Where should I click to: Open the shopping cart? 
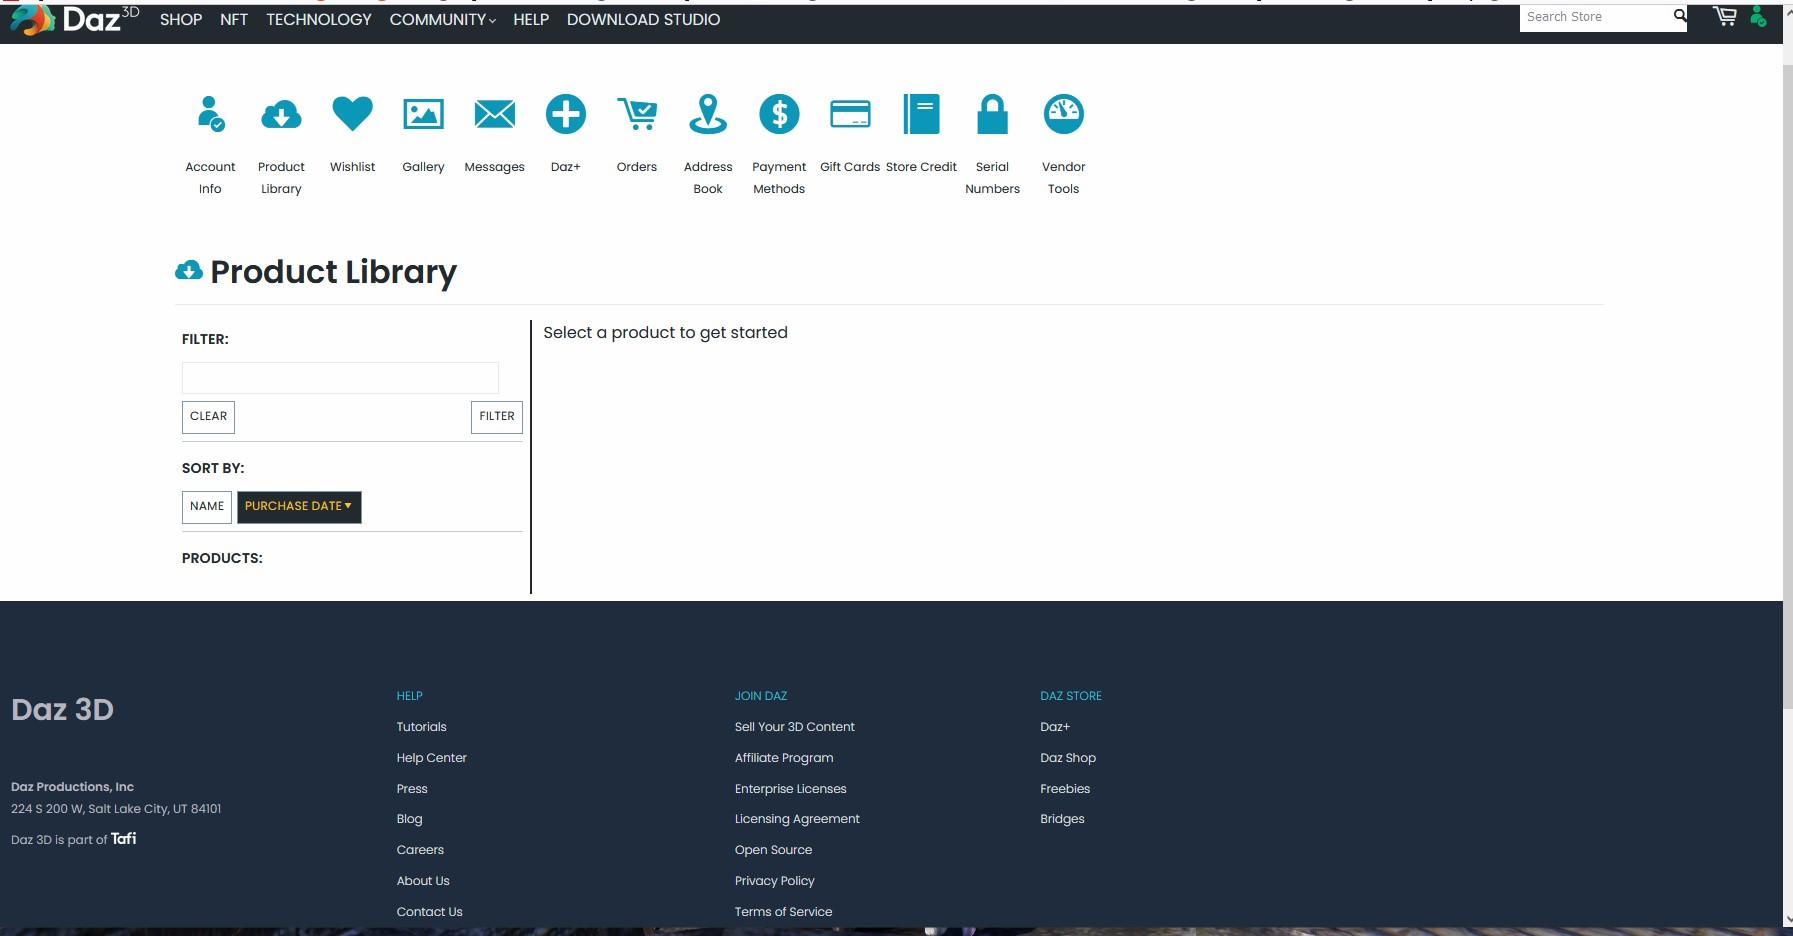point(1725,16)
